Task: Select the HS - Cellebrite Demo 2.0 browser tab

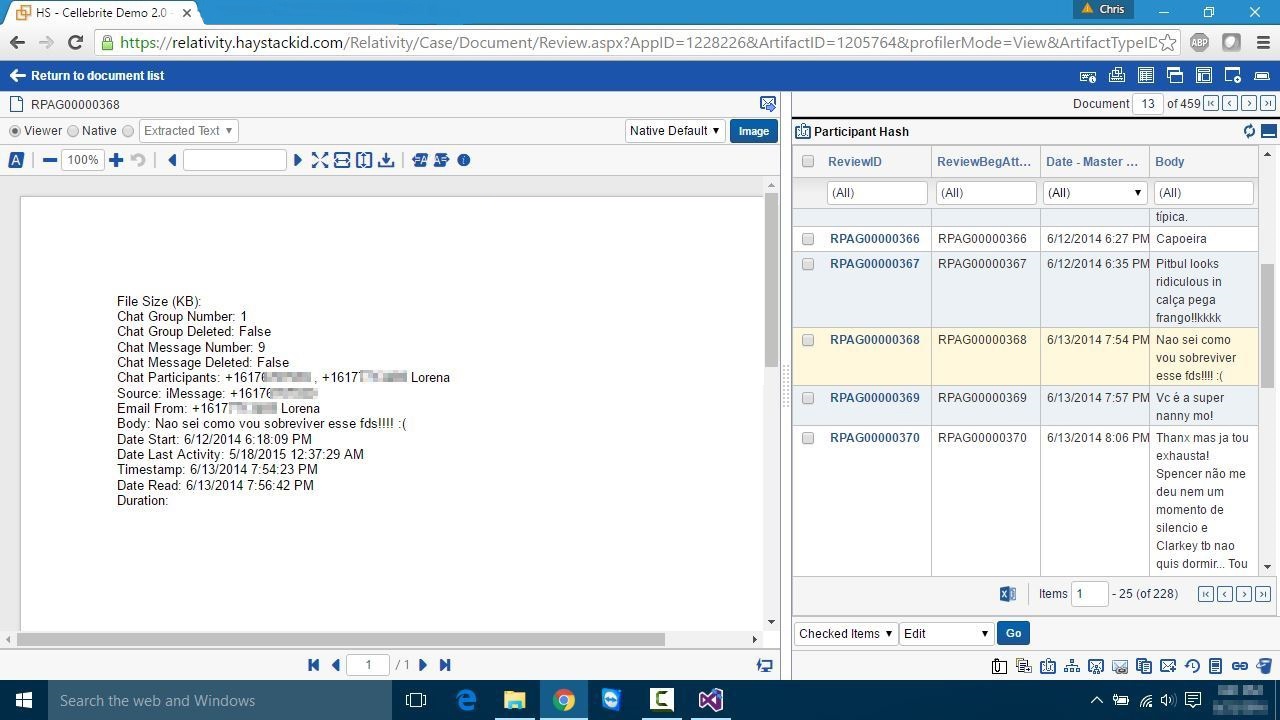Action: [100, 13]
